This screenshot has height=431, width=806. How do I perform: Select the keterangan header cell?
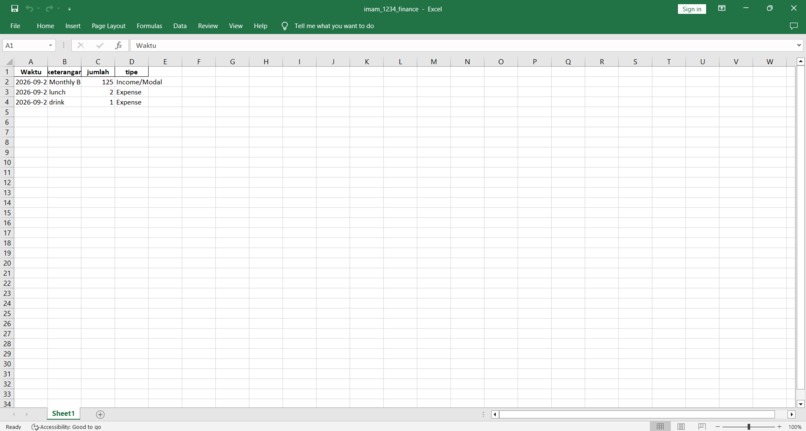tap(64, 72)
